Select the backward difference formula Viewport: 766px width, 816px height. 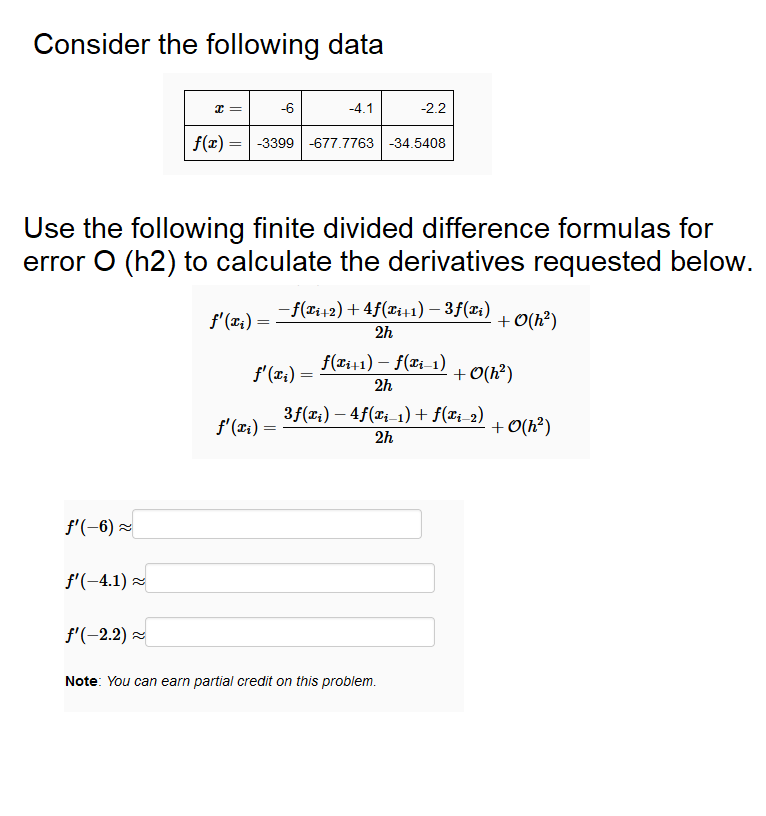[385, 425]
